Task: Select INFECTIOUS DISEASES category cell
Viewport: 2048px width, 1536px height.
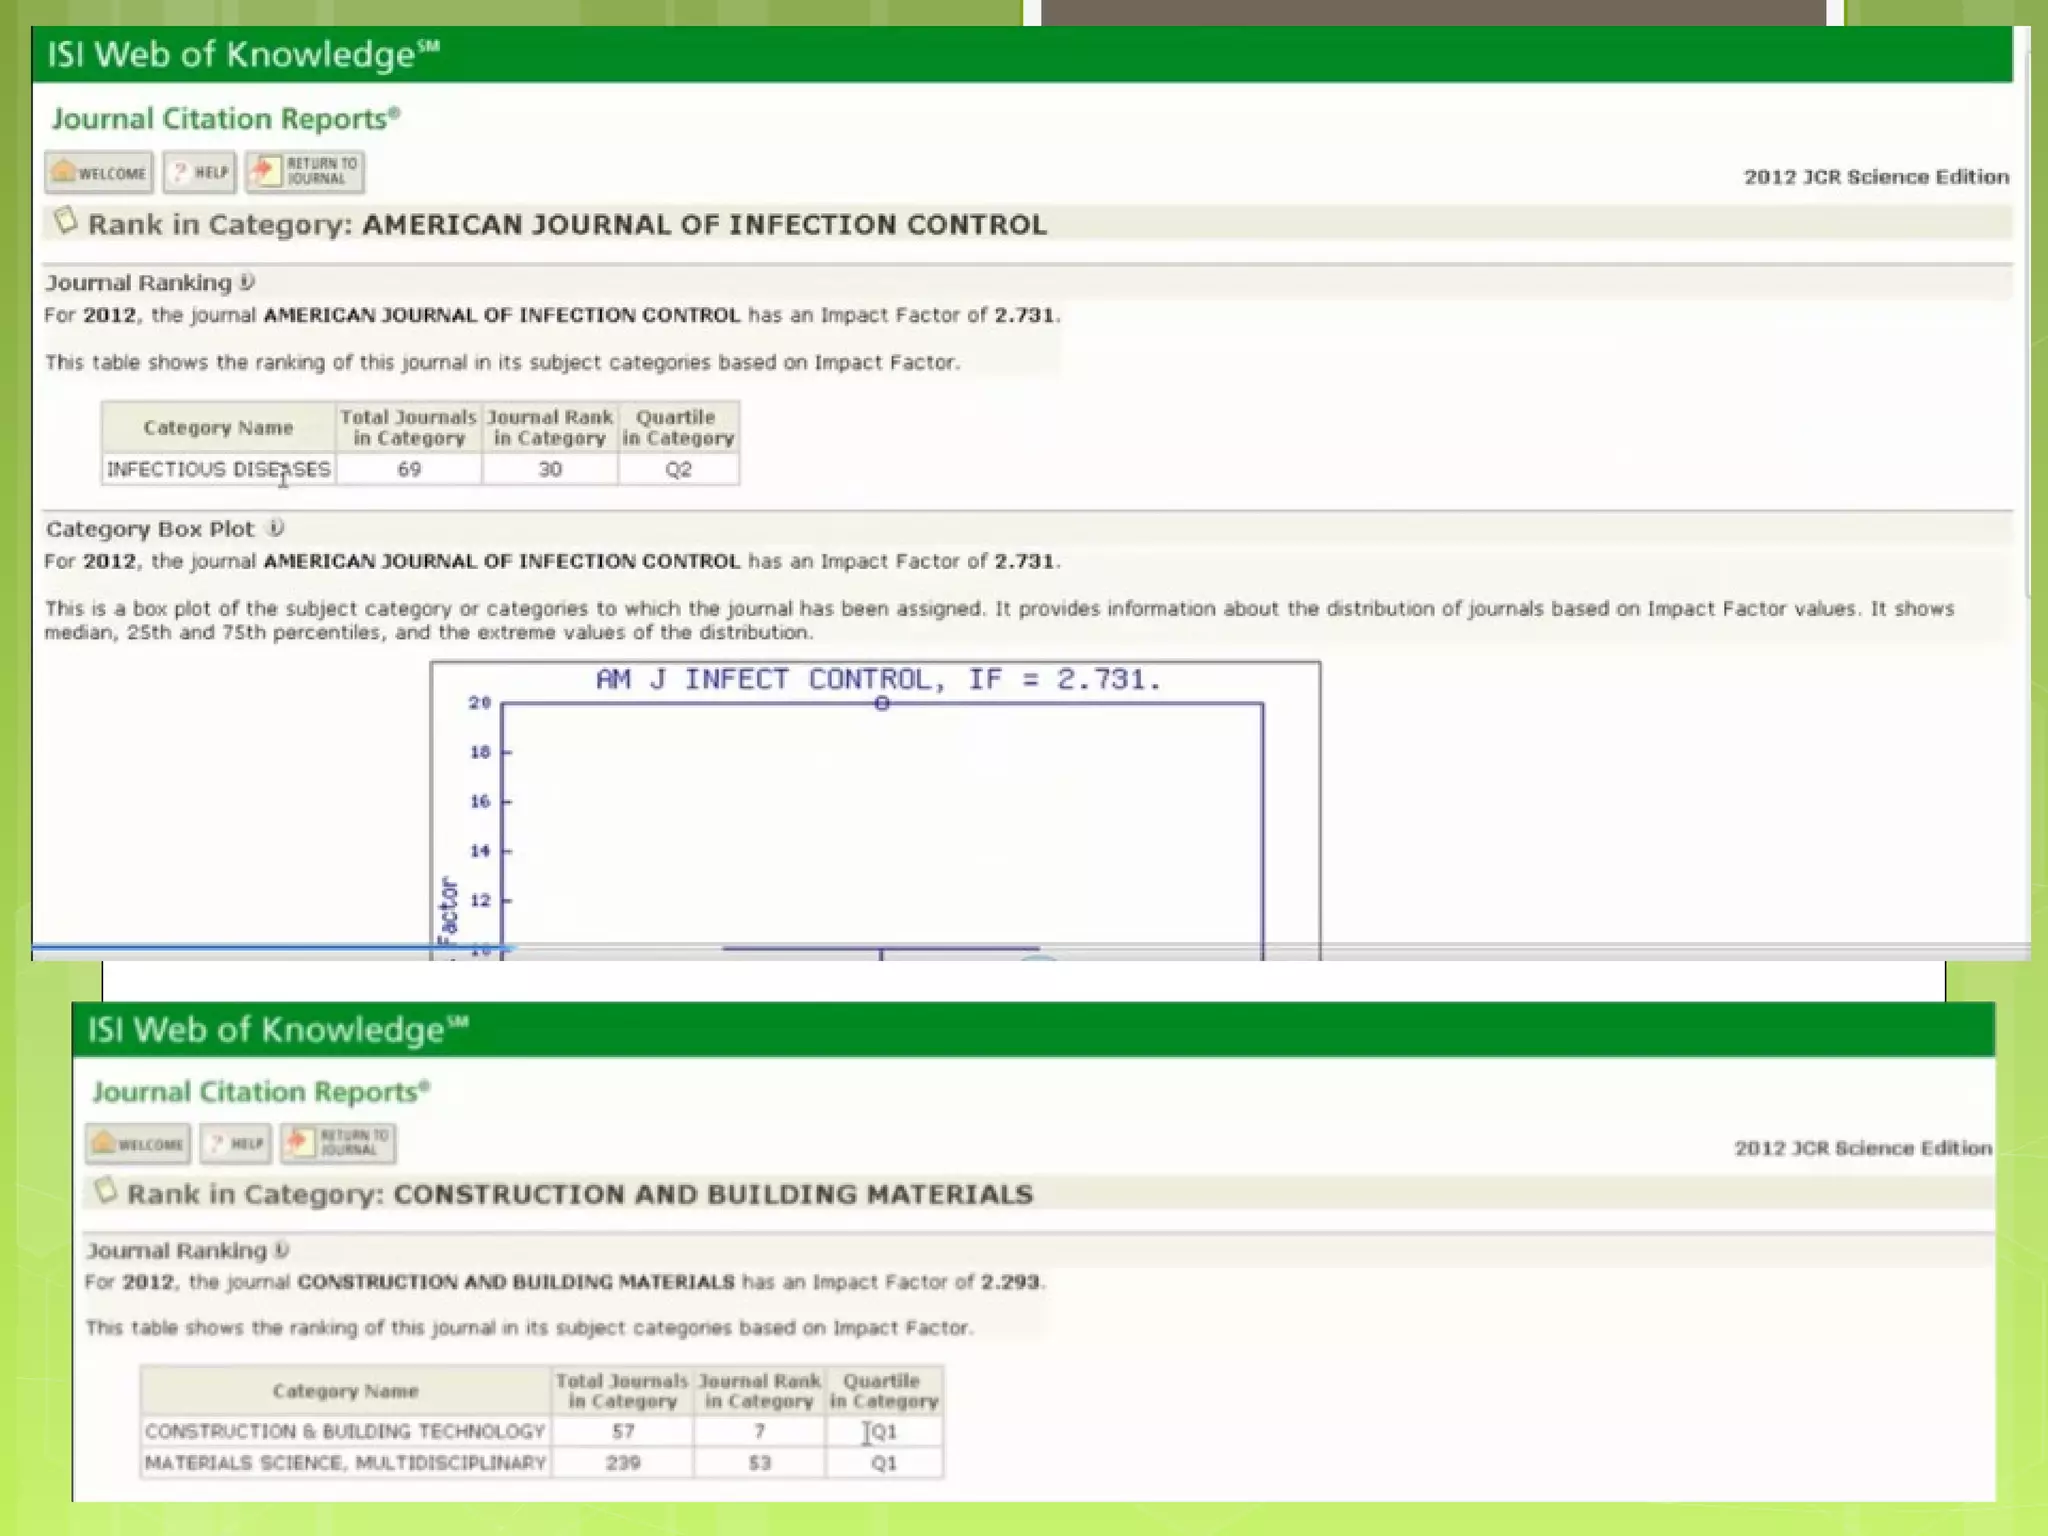Action: (x=218, y=469)
